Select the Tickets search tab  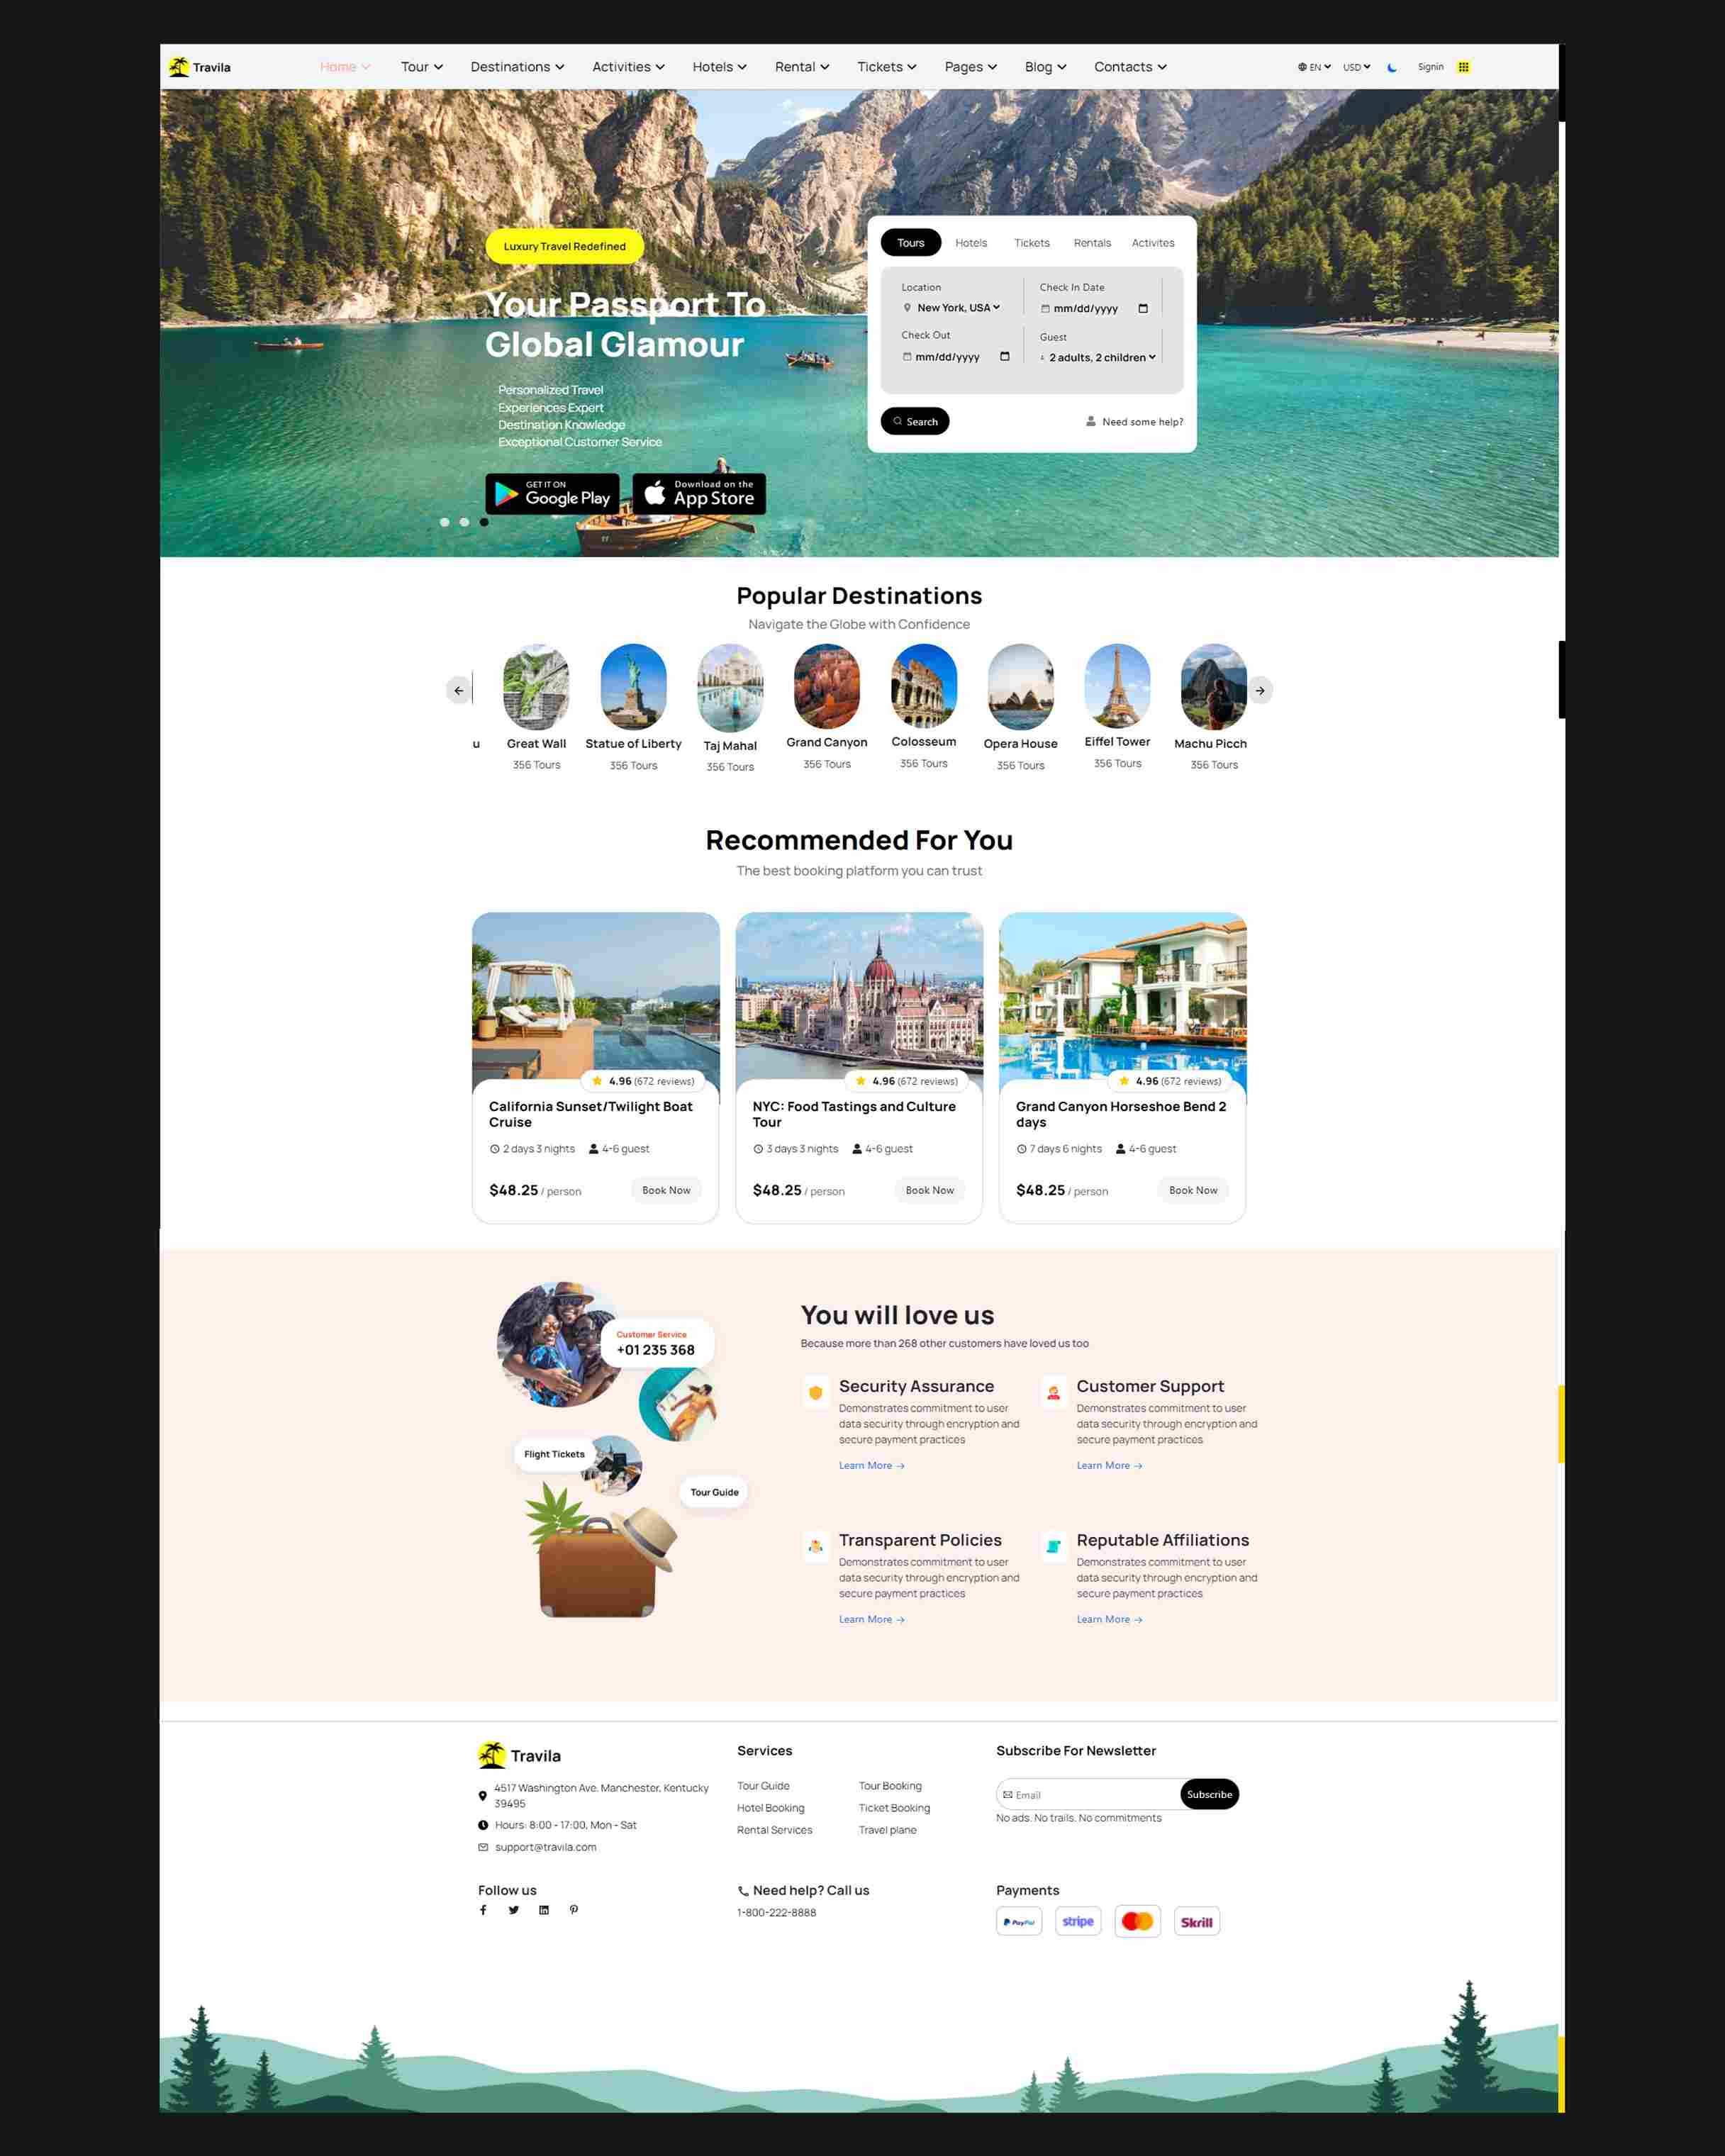coord(1029,241)
